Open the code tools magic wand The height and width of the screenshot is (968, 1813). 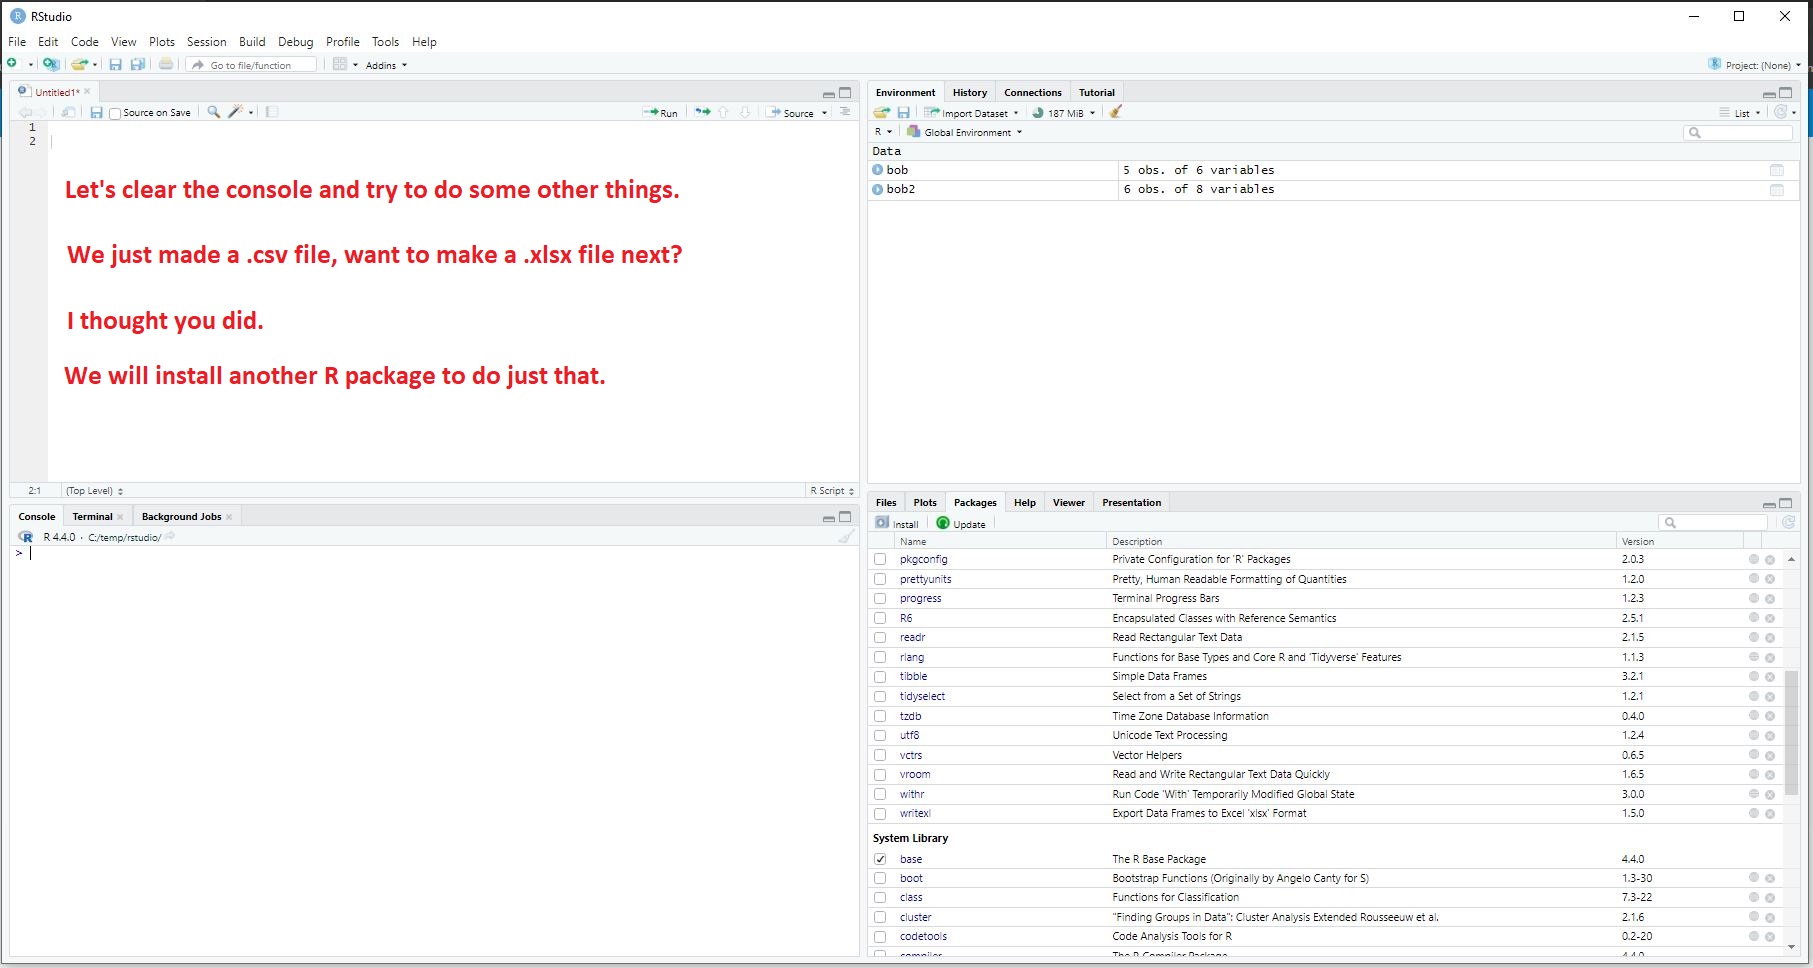pyautogui.click(x=236, y=112)
